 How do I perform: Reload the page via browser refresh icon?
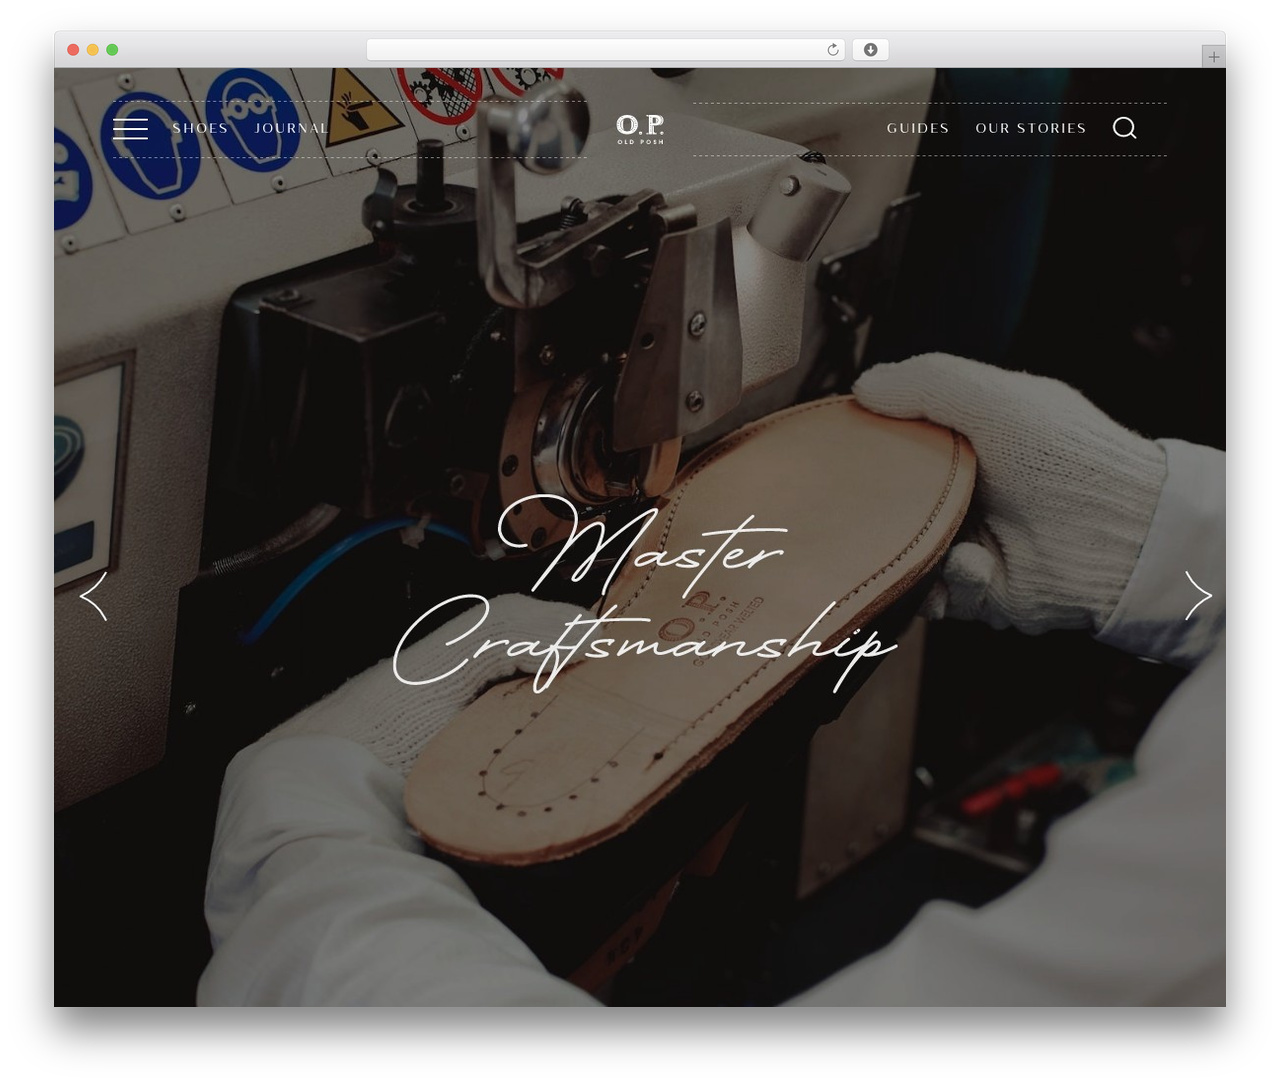832,50
